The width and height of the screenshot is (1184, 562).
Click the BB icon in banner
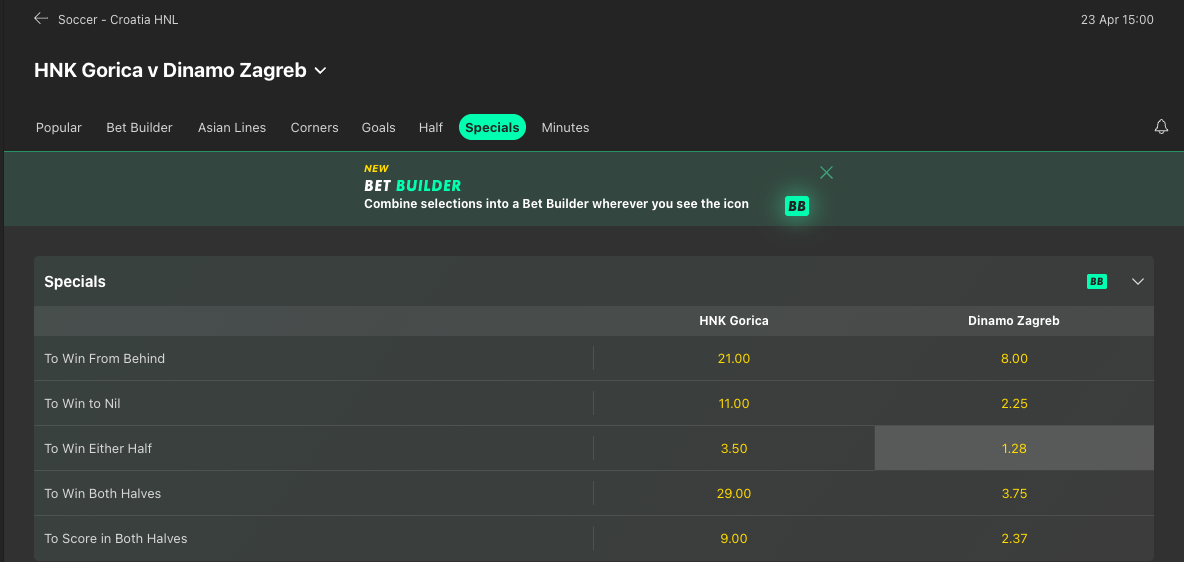tap(796, 206)
